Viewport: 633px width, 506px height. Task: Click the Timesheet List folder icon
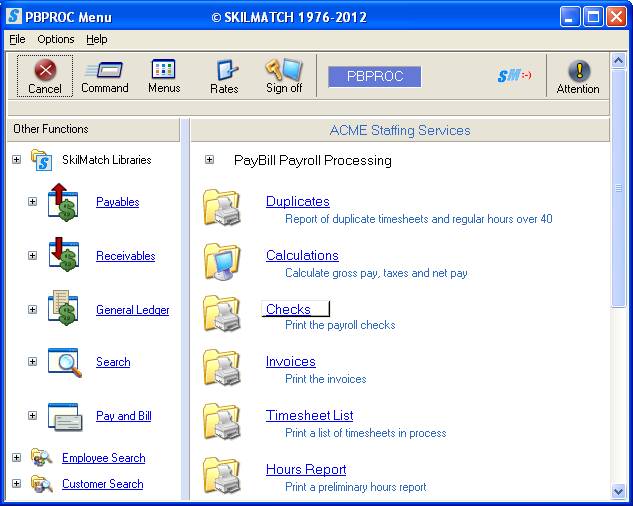[x=222, y=422]
